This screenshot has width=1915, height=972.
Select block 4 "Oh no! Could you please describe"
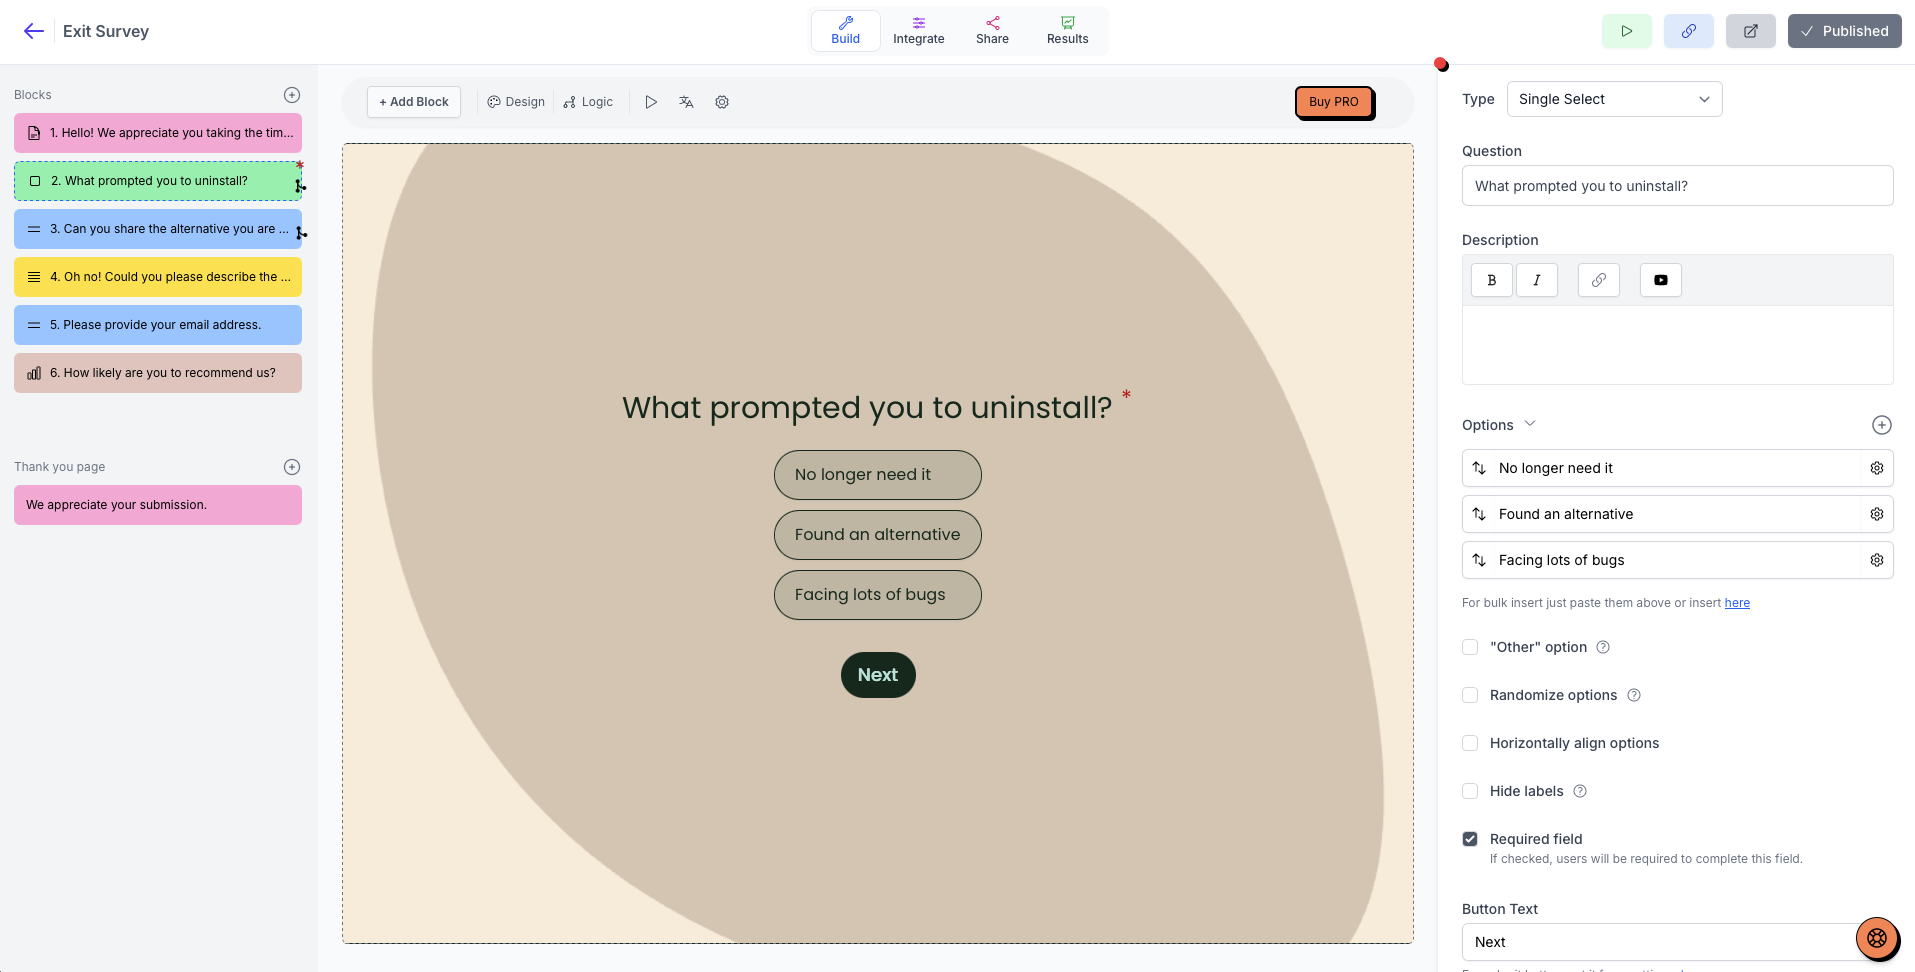point(158,277)
